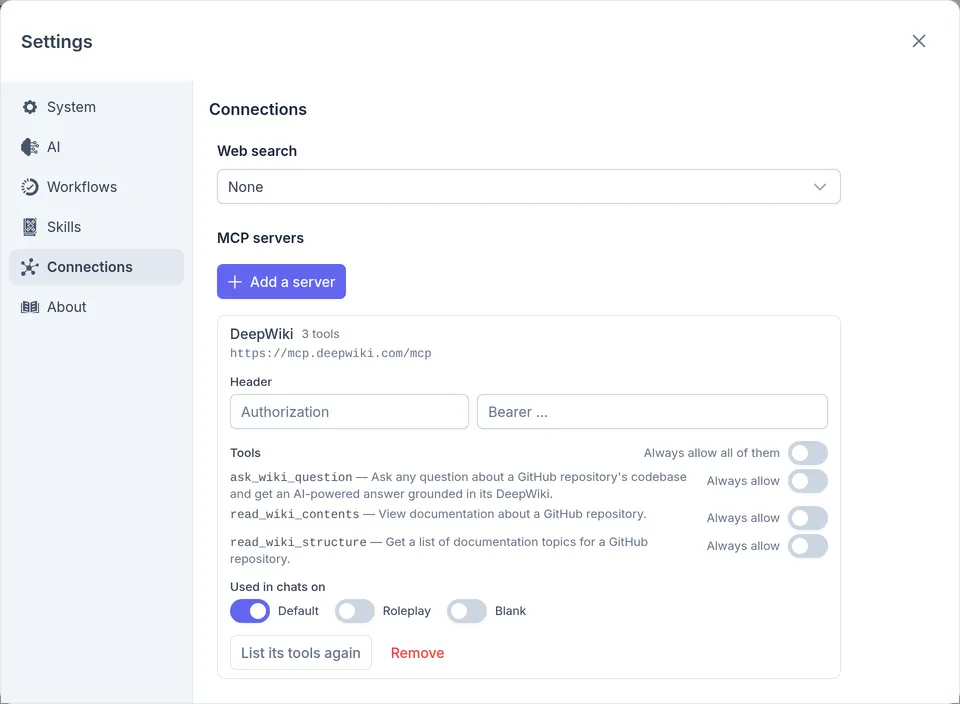Remove the DeepWiki server

[x=418, y=653]
